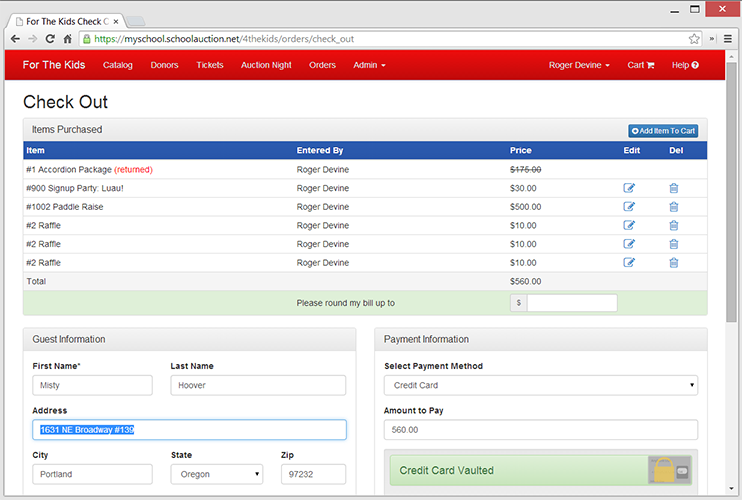Click the page vertical scrollbar thumb
This screenshot has width=742, height=500.
[731, 192]
